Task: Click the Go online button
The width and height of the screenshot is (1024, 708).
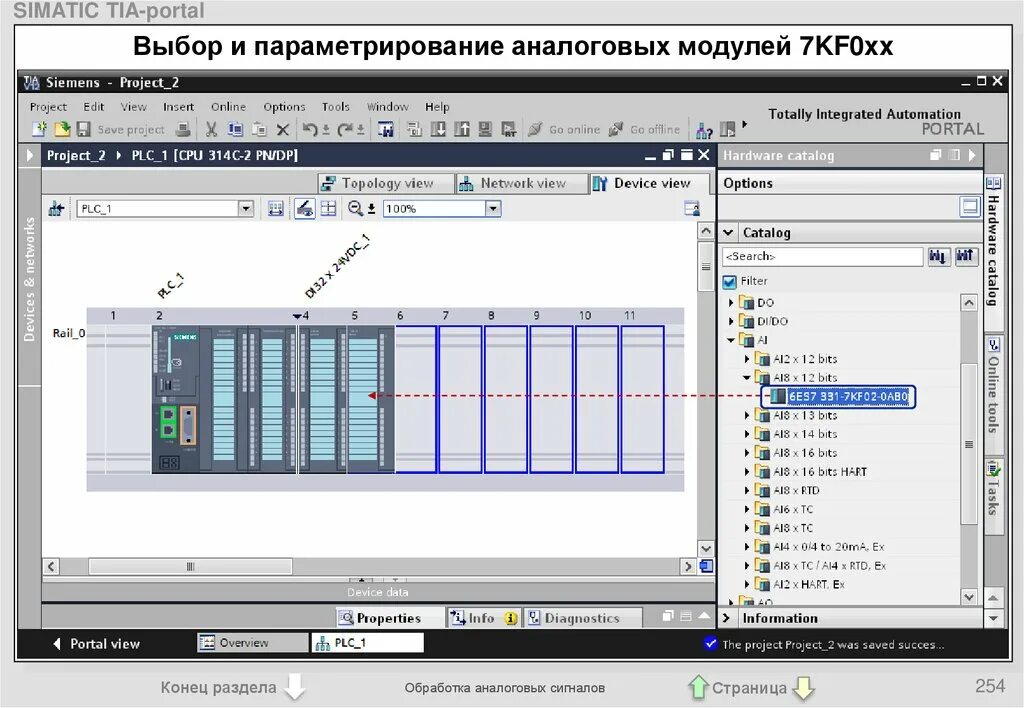Action: click(564, 129)
